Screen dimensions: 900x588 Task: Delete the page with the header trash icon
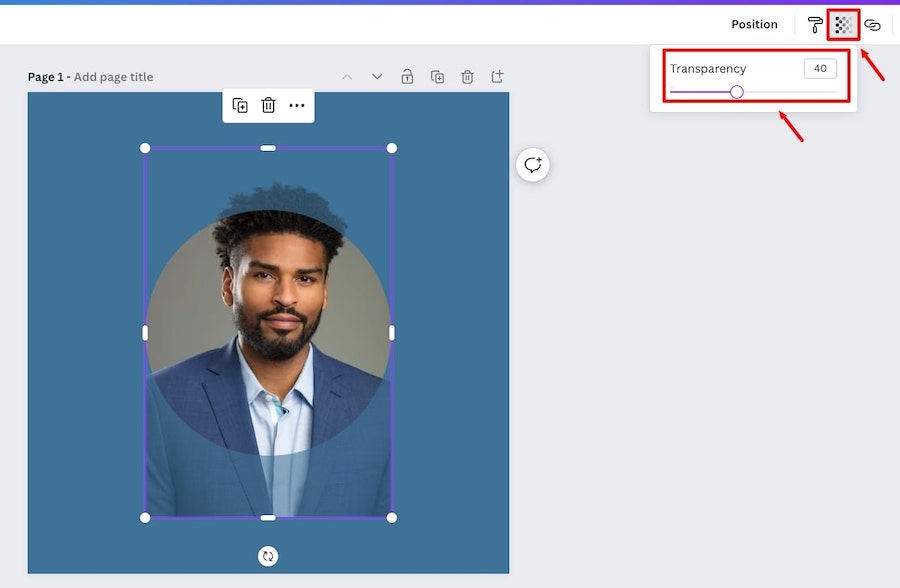[467, 76]
